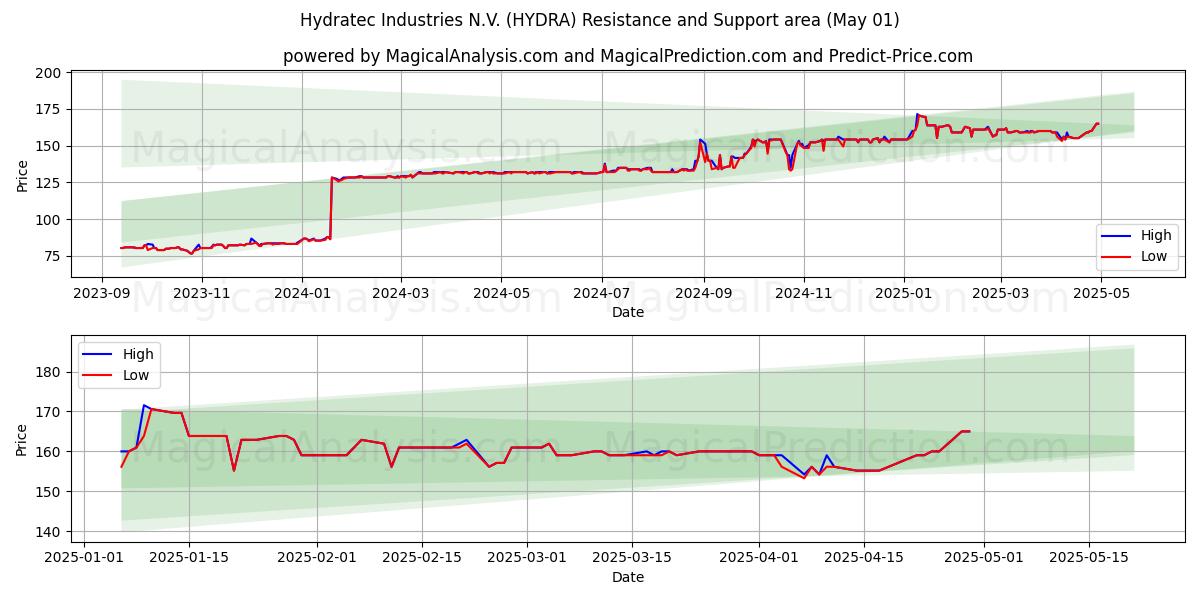The image size is (1200, 600).
Task: Click the 200 price tick in top chart
Action: [50, 73]
